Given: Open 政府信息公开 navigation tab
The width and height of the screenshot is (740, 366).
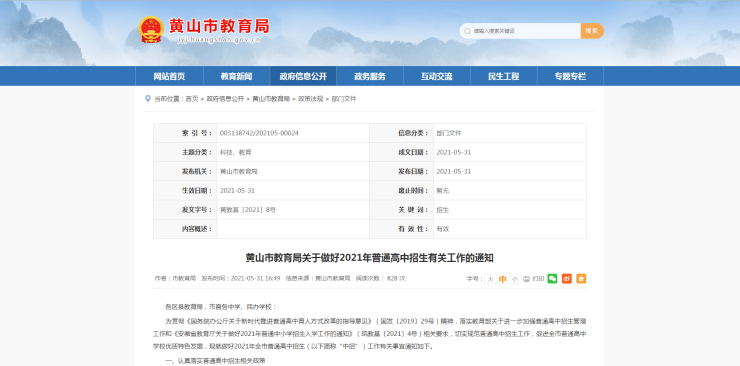Looking at the screenshot, I should click(x=303, y=76).
